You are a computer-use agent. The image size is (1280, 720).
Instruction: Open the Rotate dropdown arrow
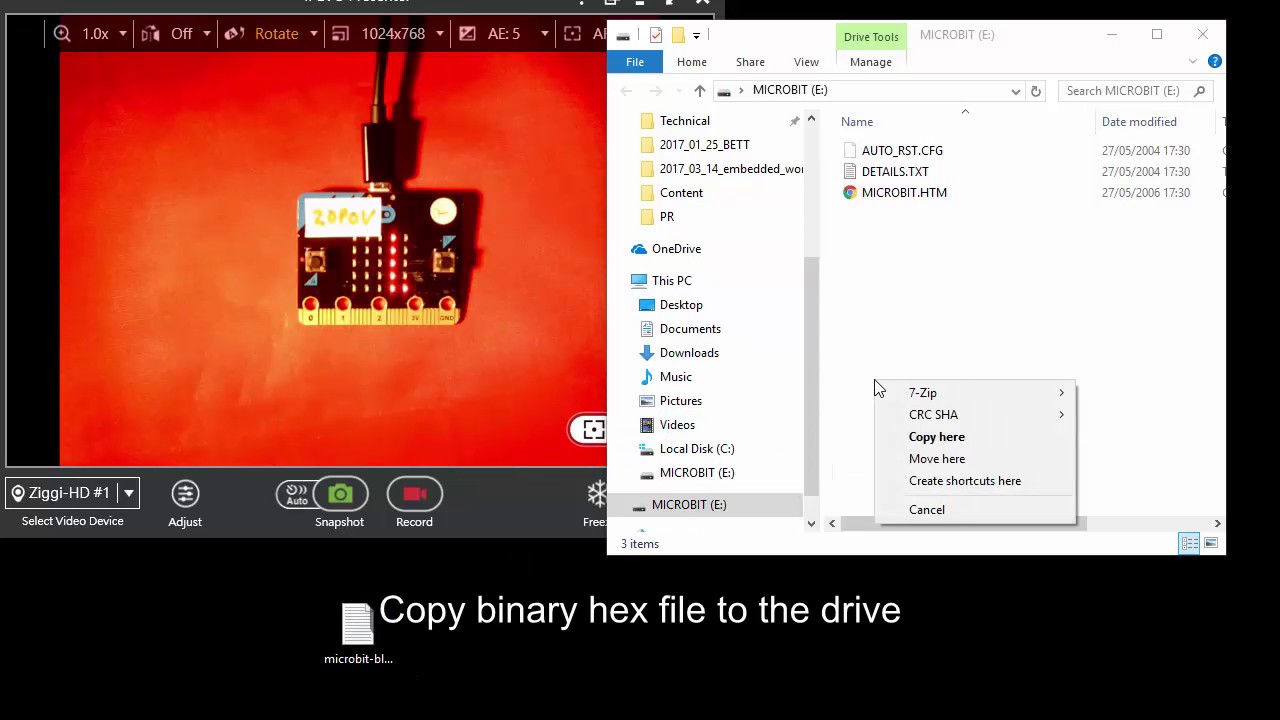tap(313, 34)
